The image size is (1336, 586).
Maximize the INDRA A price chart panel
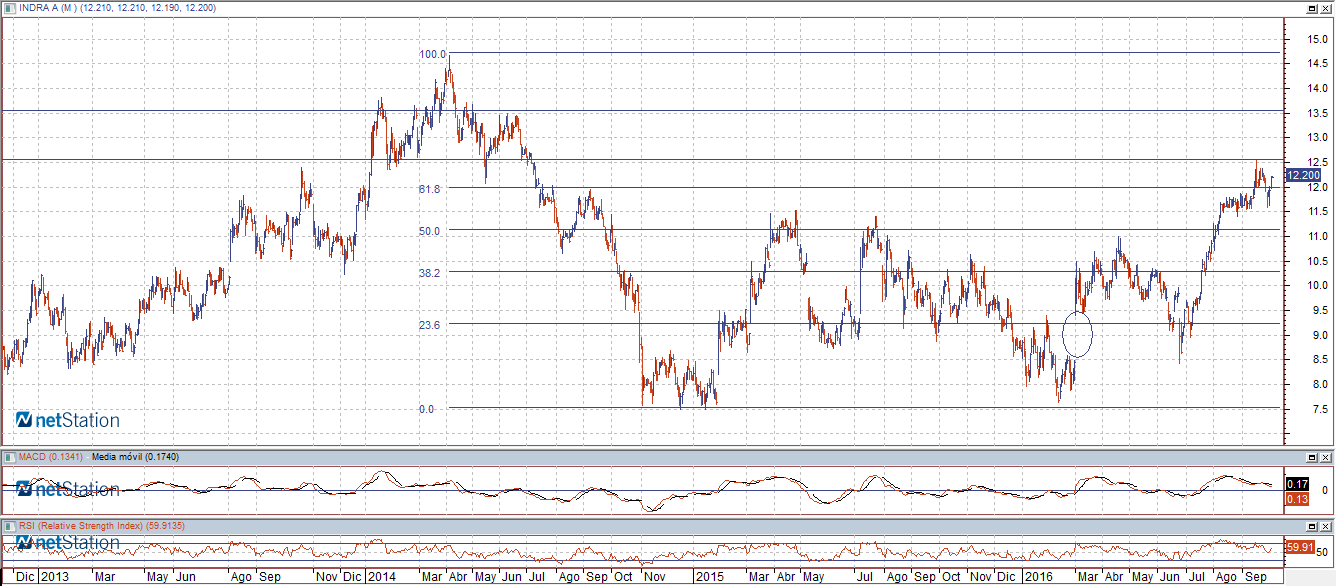tap(1311, 8)
